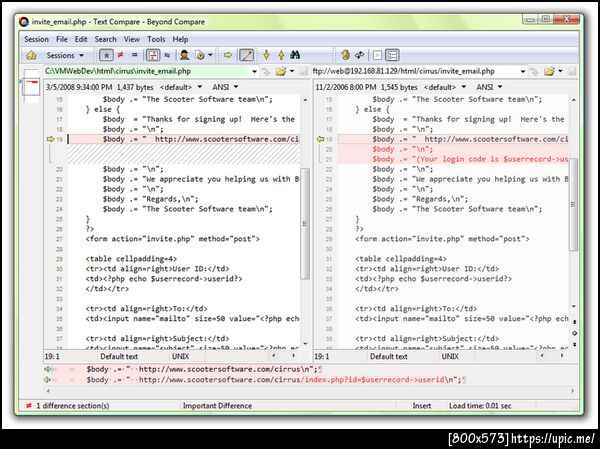Expand left file path history dropdown

point(254,72)
